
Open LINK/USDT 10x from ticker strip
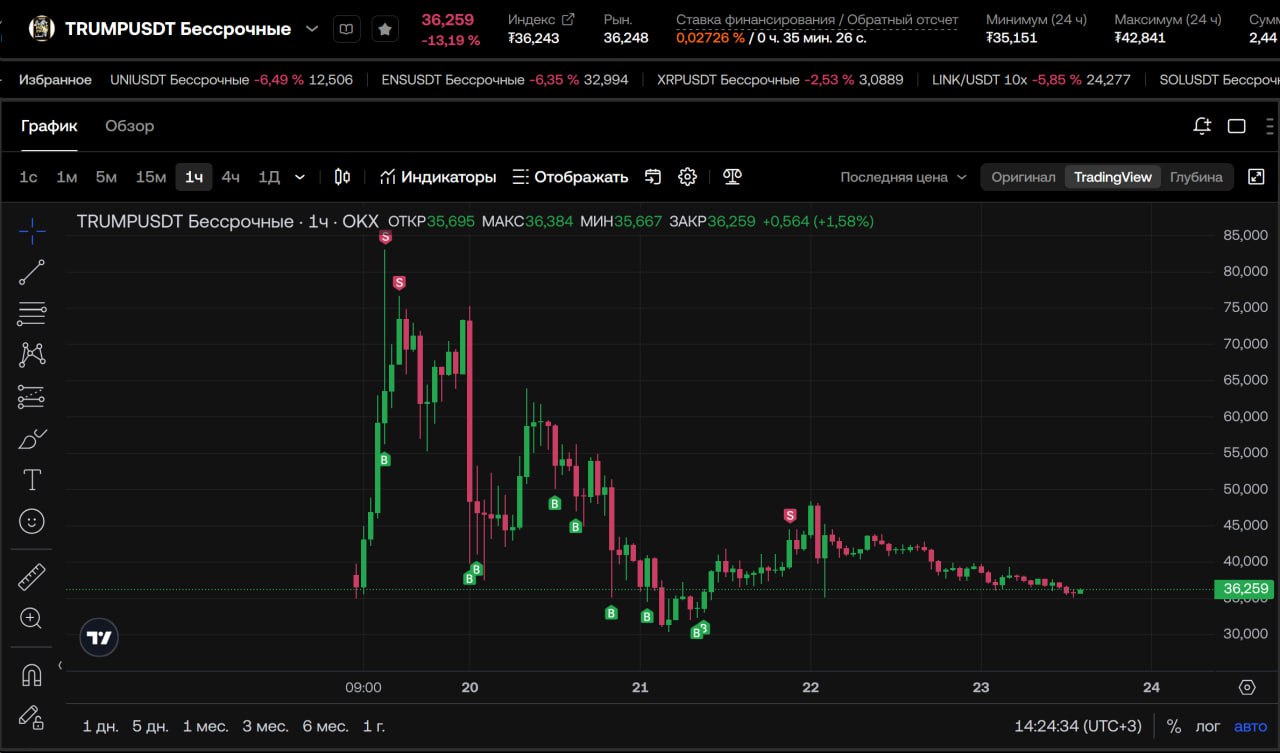[x=1031, y=80]
